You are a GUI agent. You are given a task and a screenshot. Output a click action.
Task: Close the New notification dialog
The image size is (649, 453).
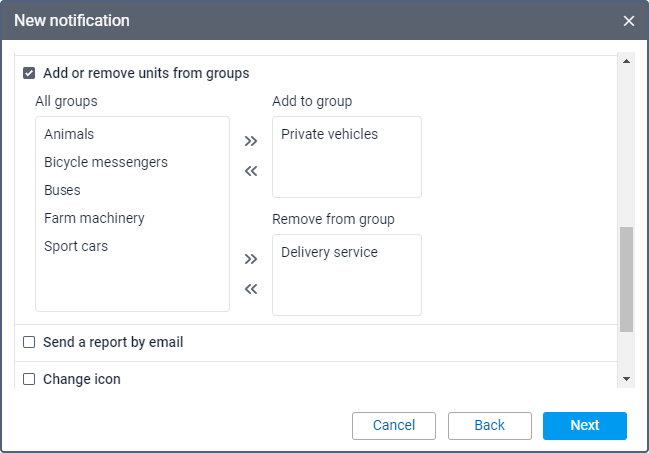[629, 21]
